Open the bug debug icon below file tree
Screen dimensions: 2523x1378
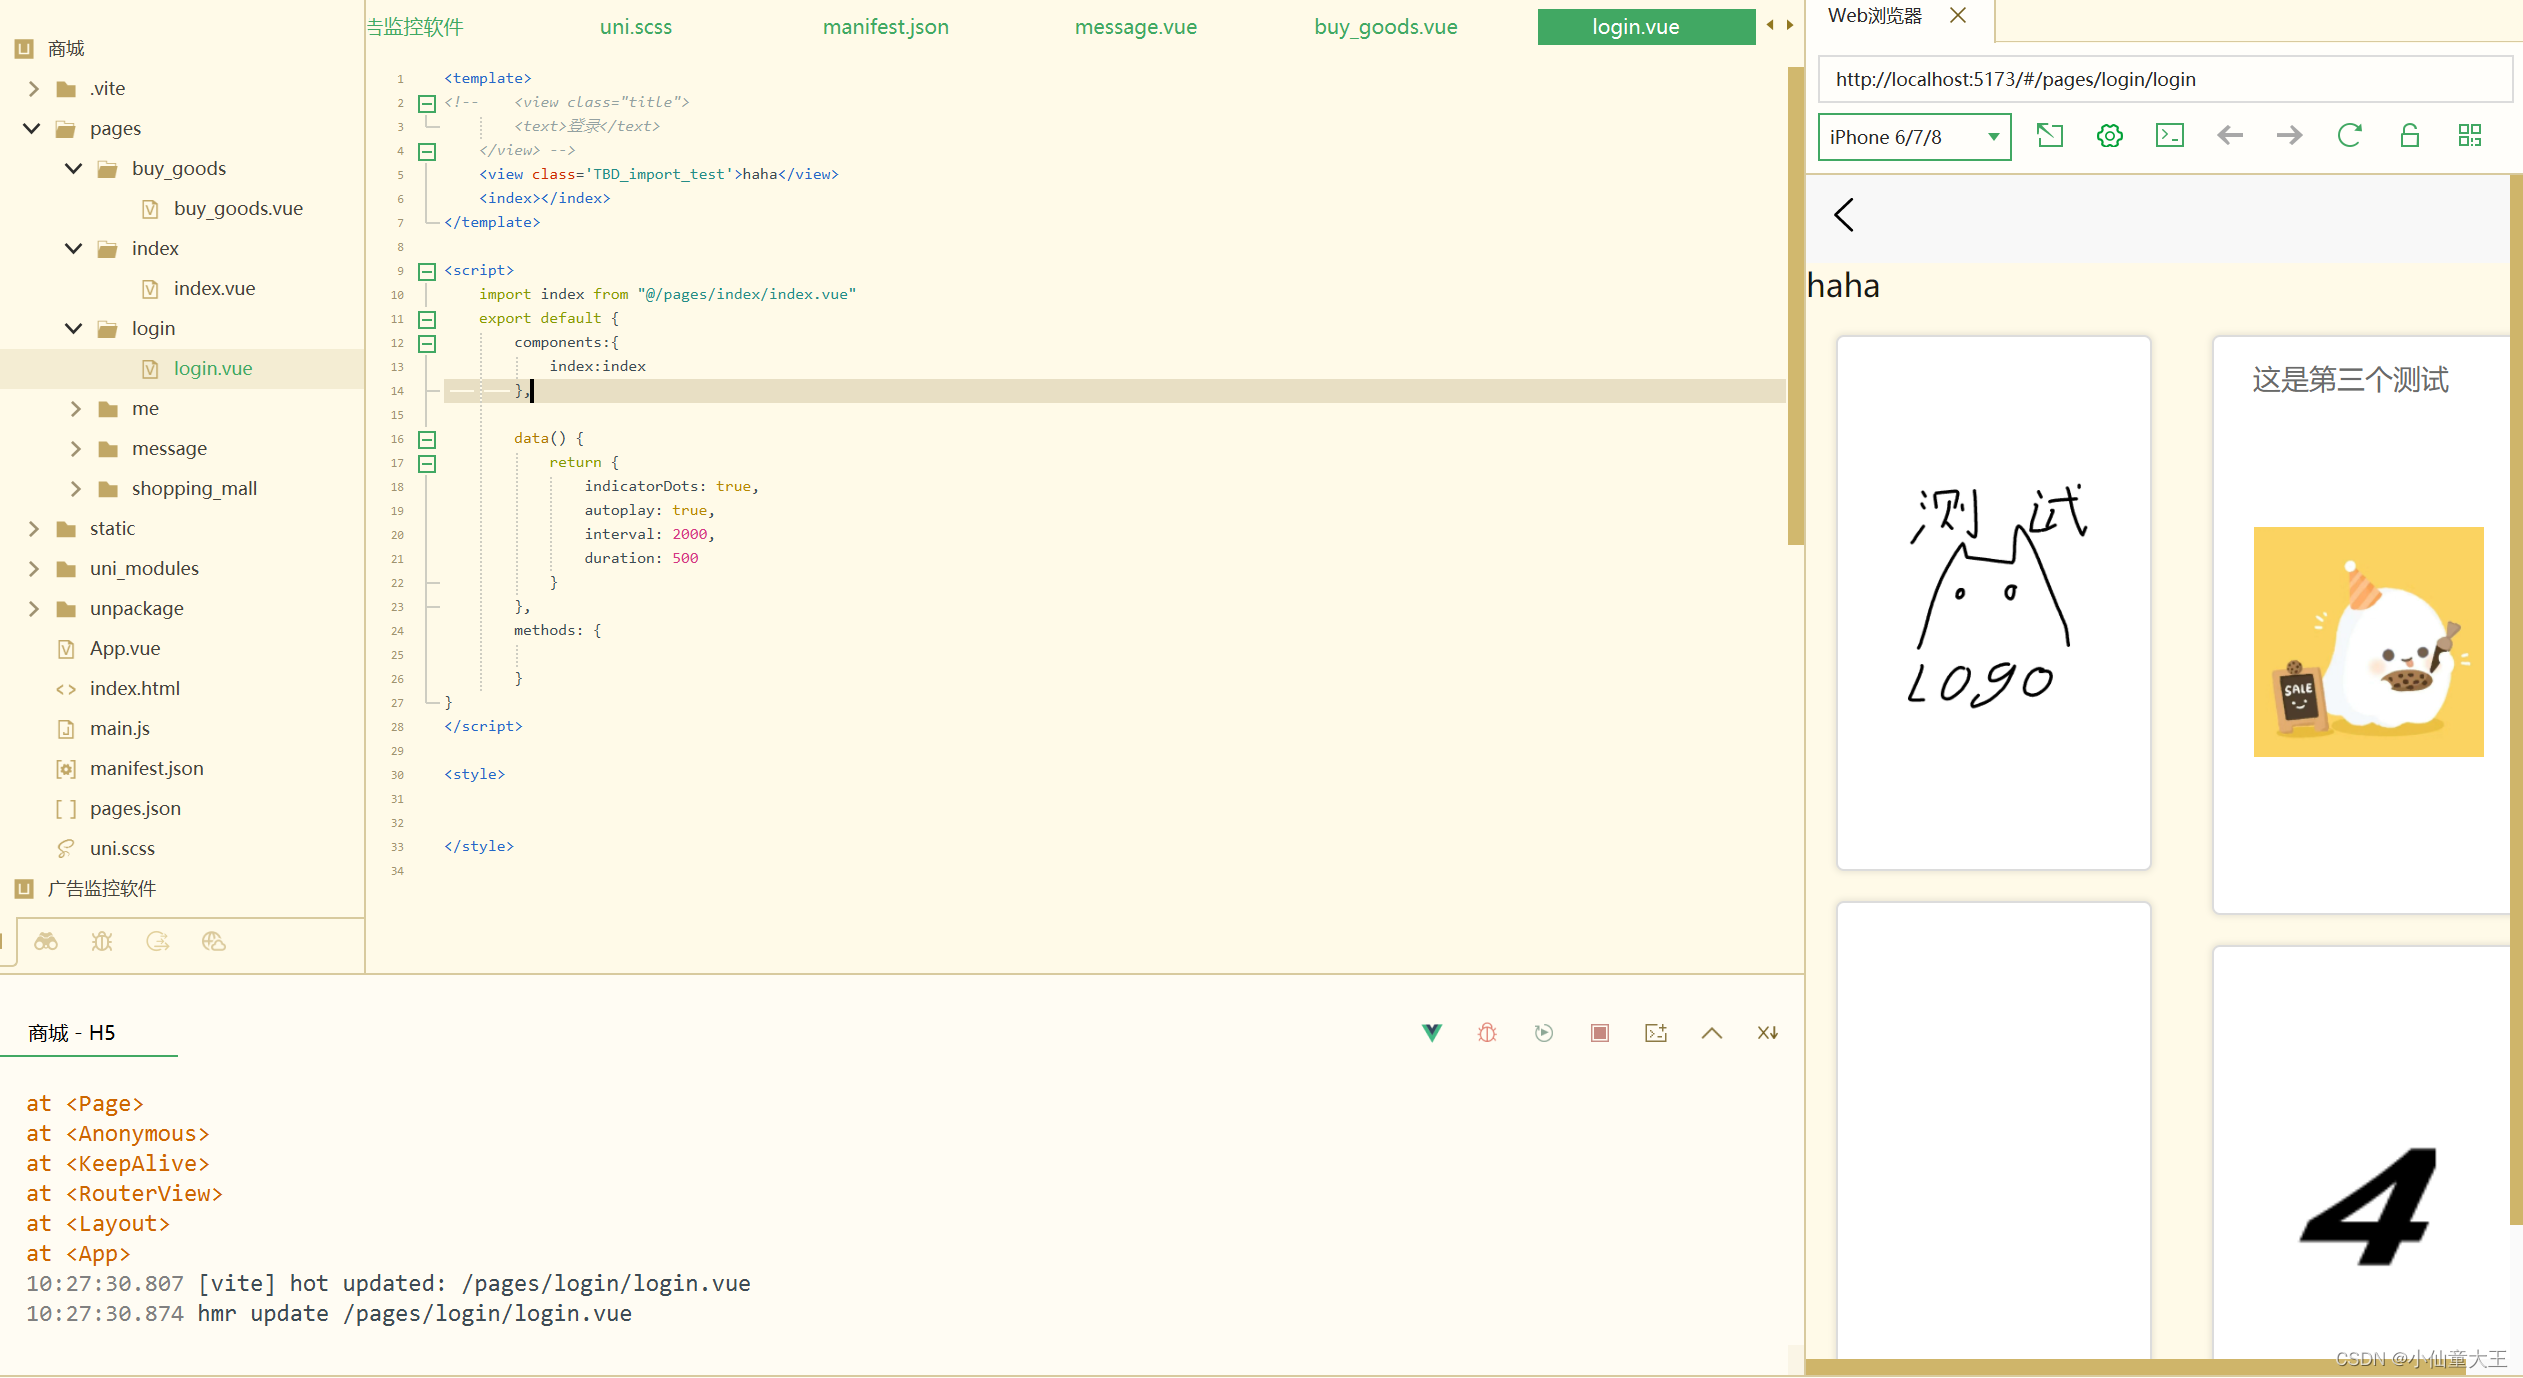click(102, 941)
